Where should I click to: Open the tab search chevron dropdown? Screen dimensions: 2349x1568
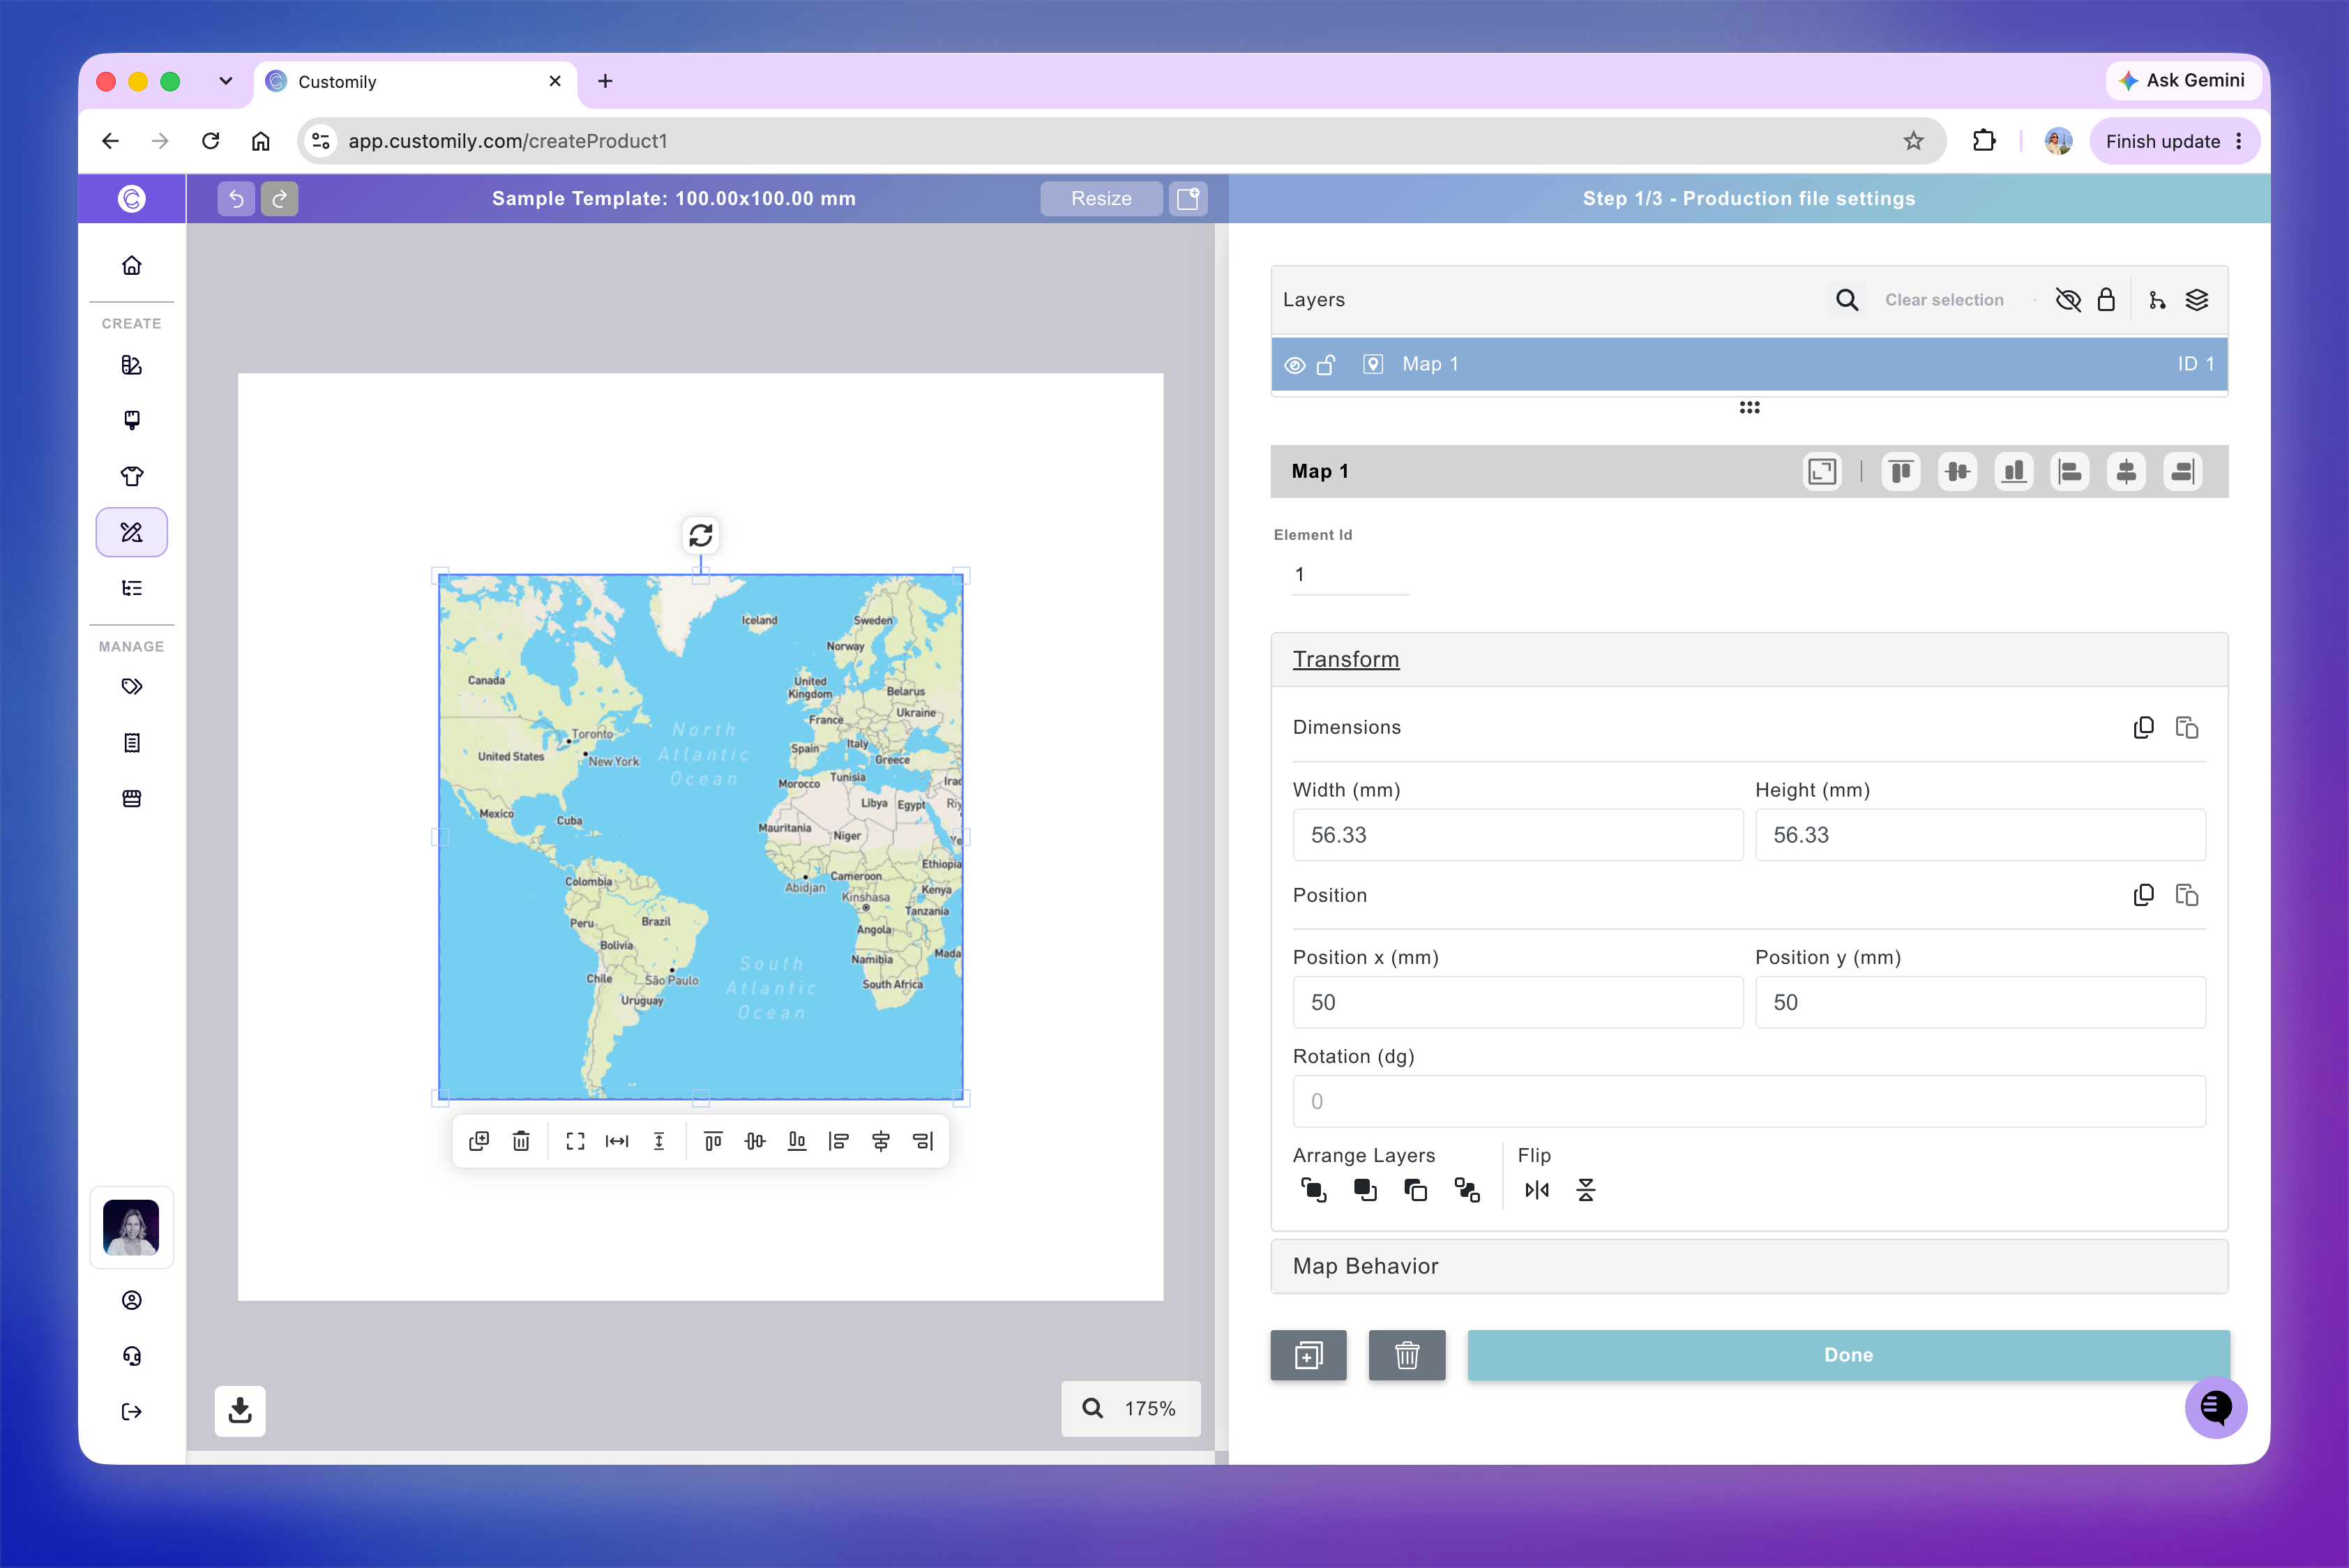[225, 81]
